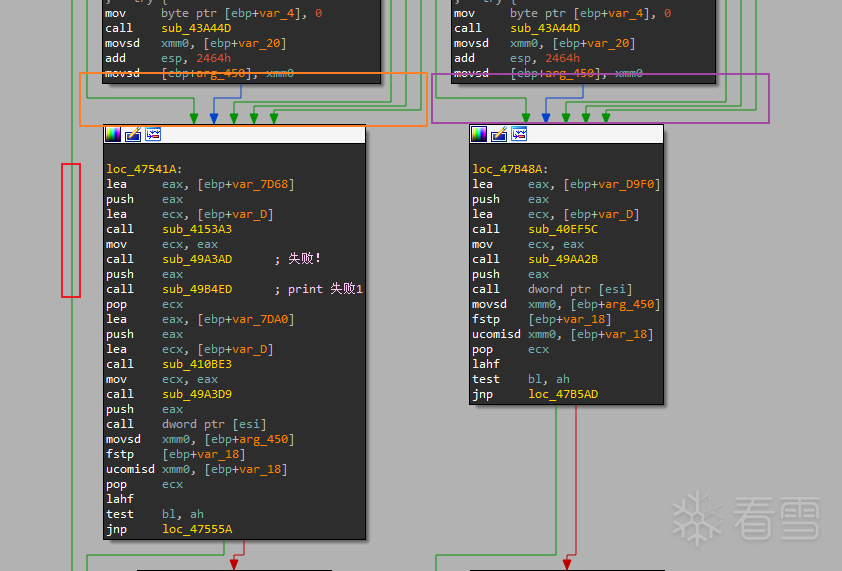842x571 pixels.
Task: Click 'movsd xmm0, [ebp+var_20]' in top-right block
Action: [x=545, y=44]
